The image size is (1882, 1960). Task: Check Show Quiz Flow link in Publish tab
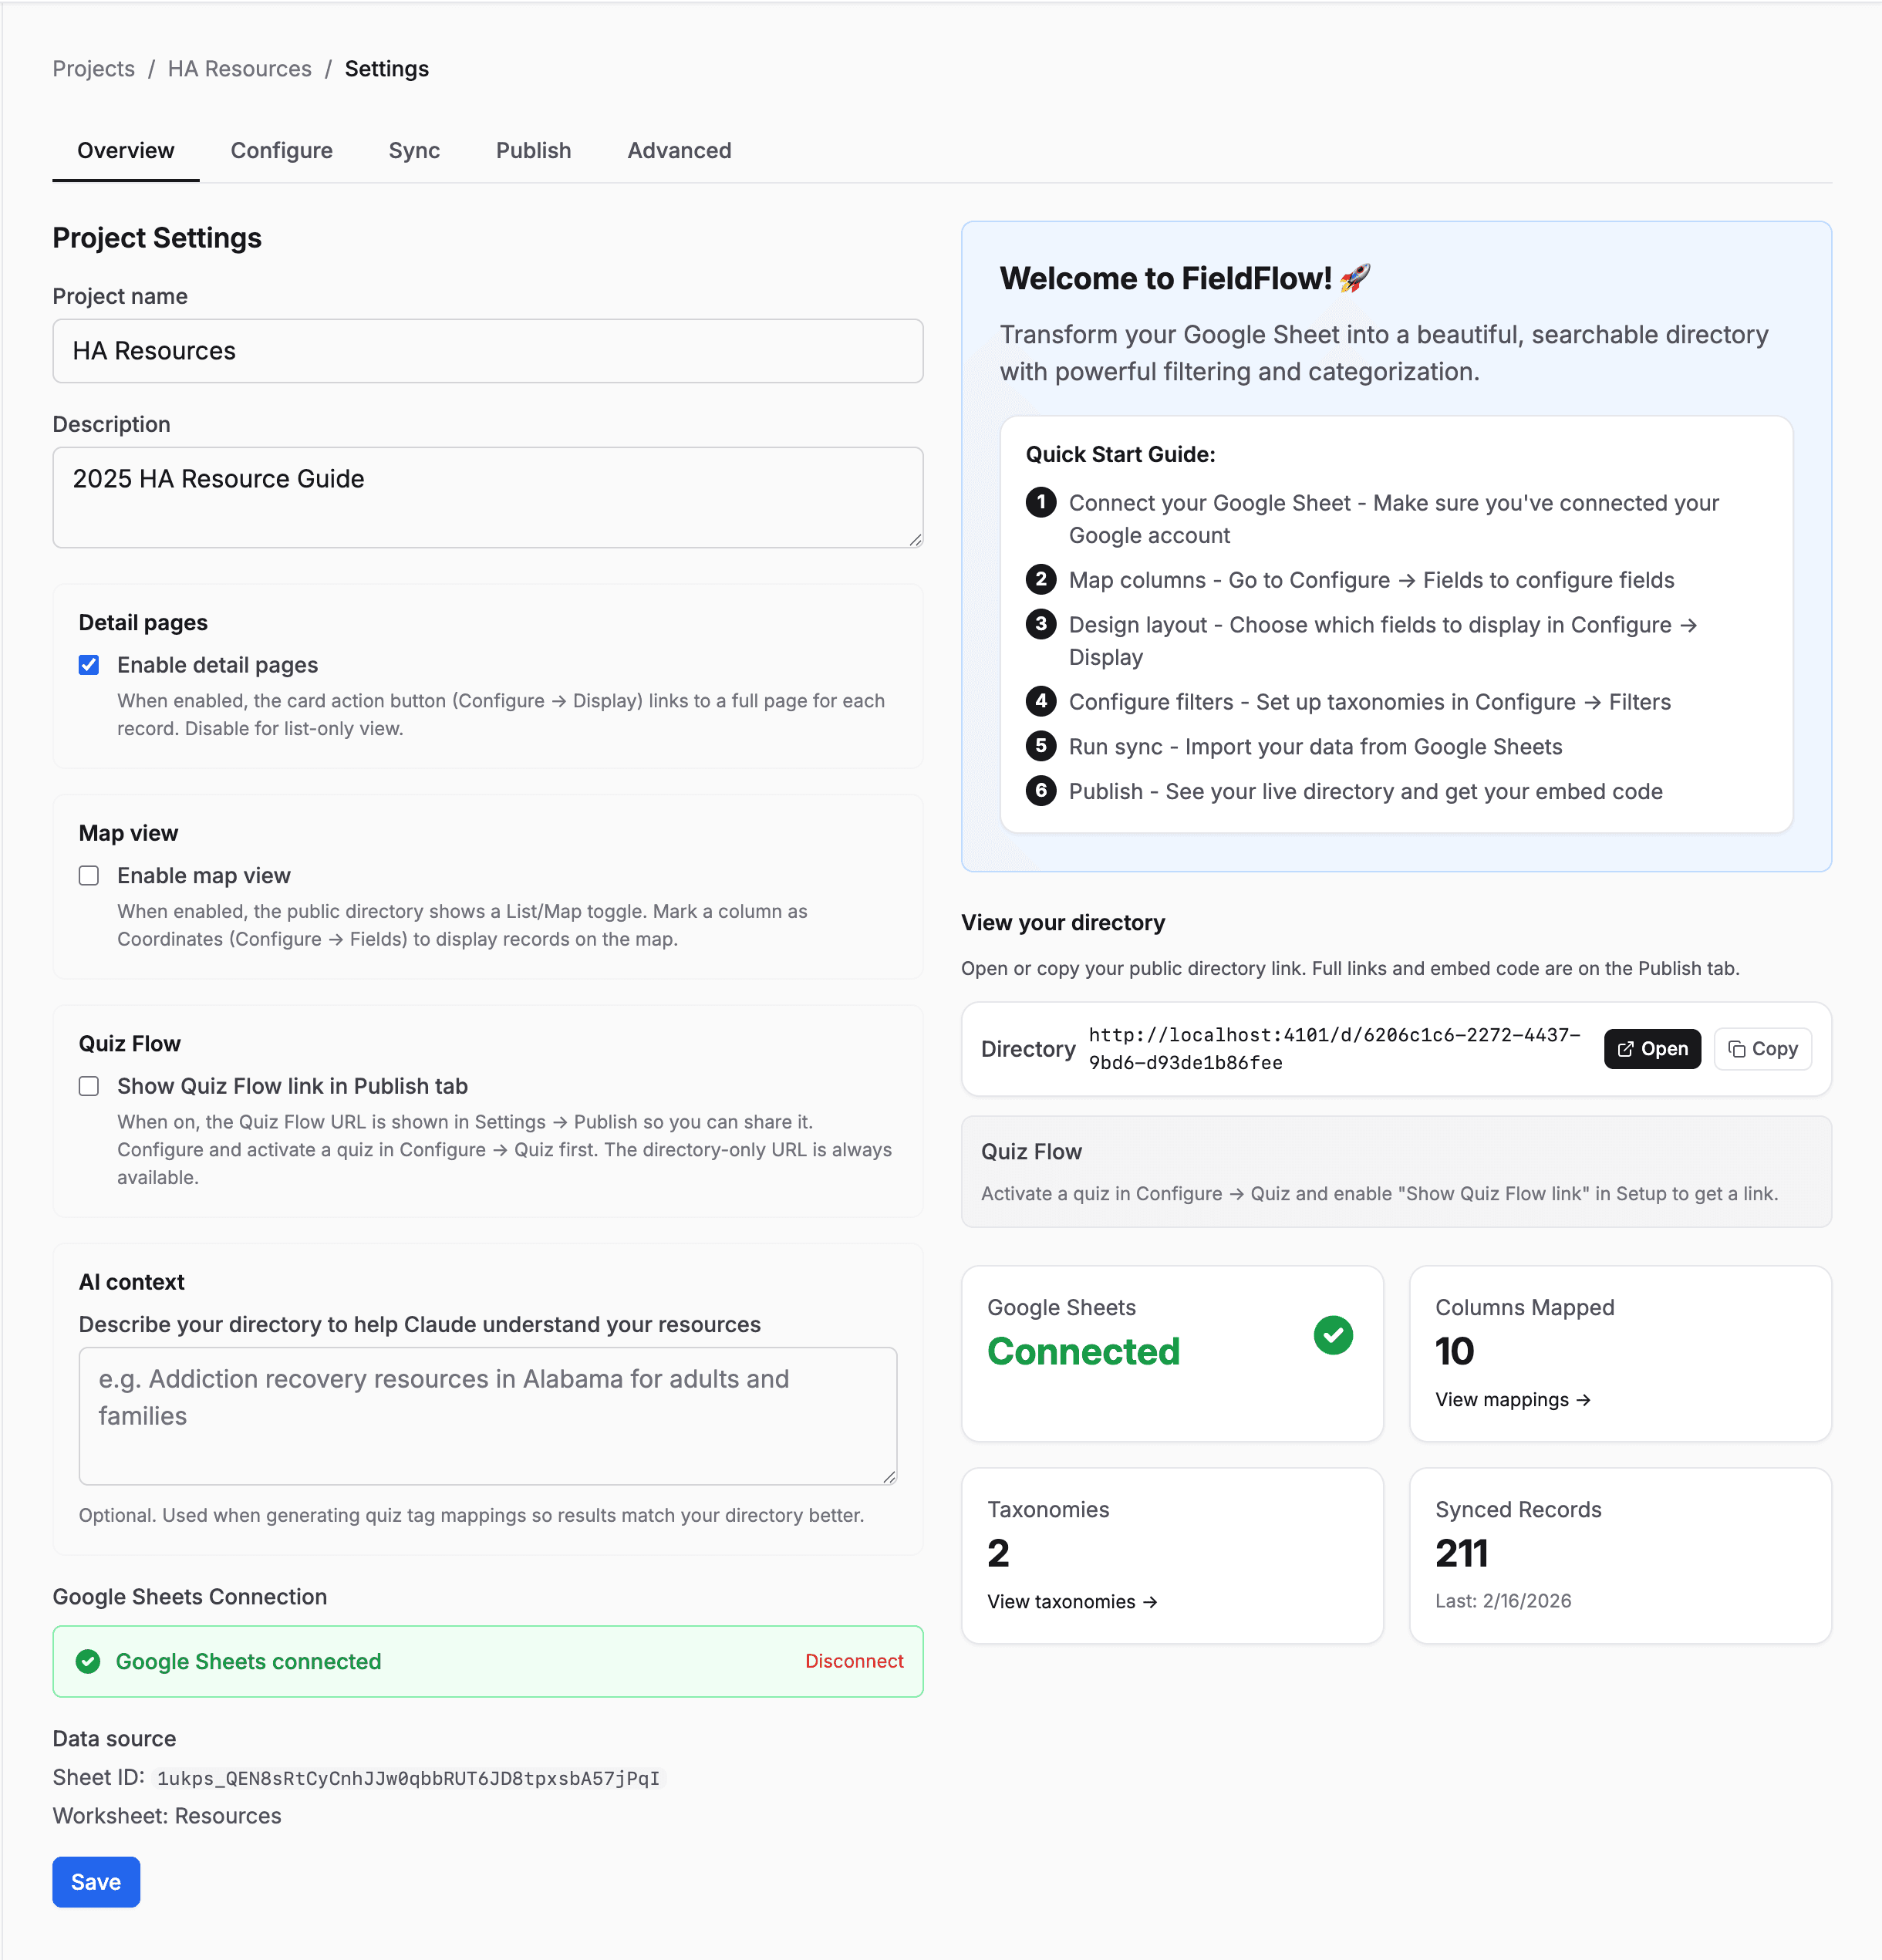click(x=89, y=1086)
